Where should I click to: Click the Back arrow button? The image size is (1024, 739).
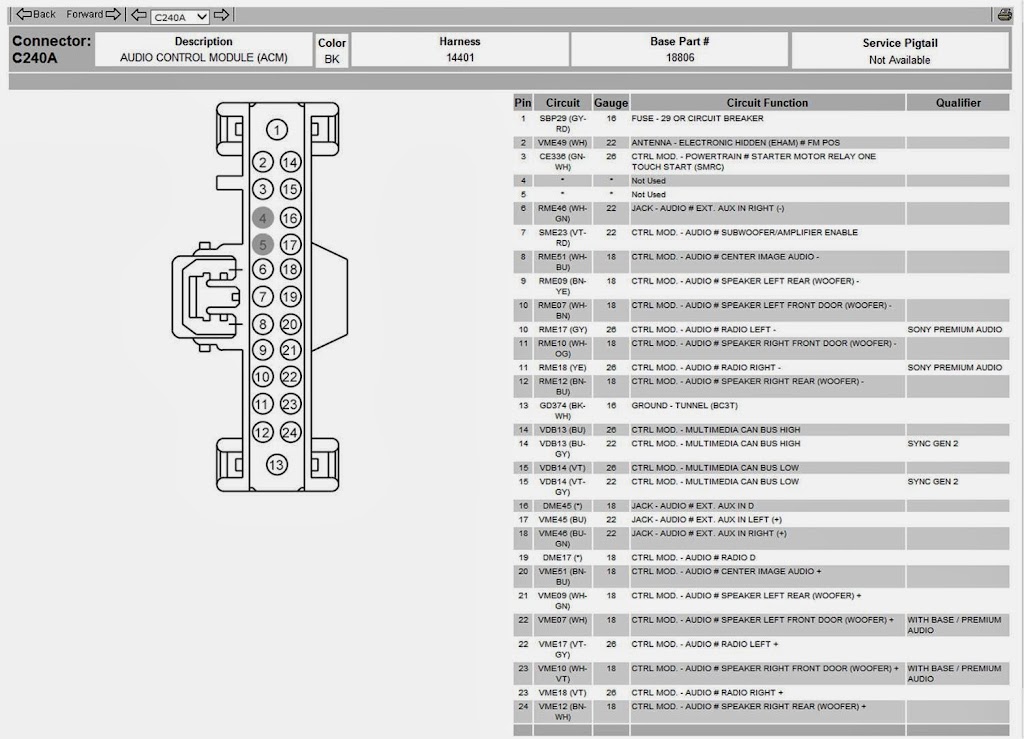[x=36, y=14]
